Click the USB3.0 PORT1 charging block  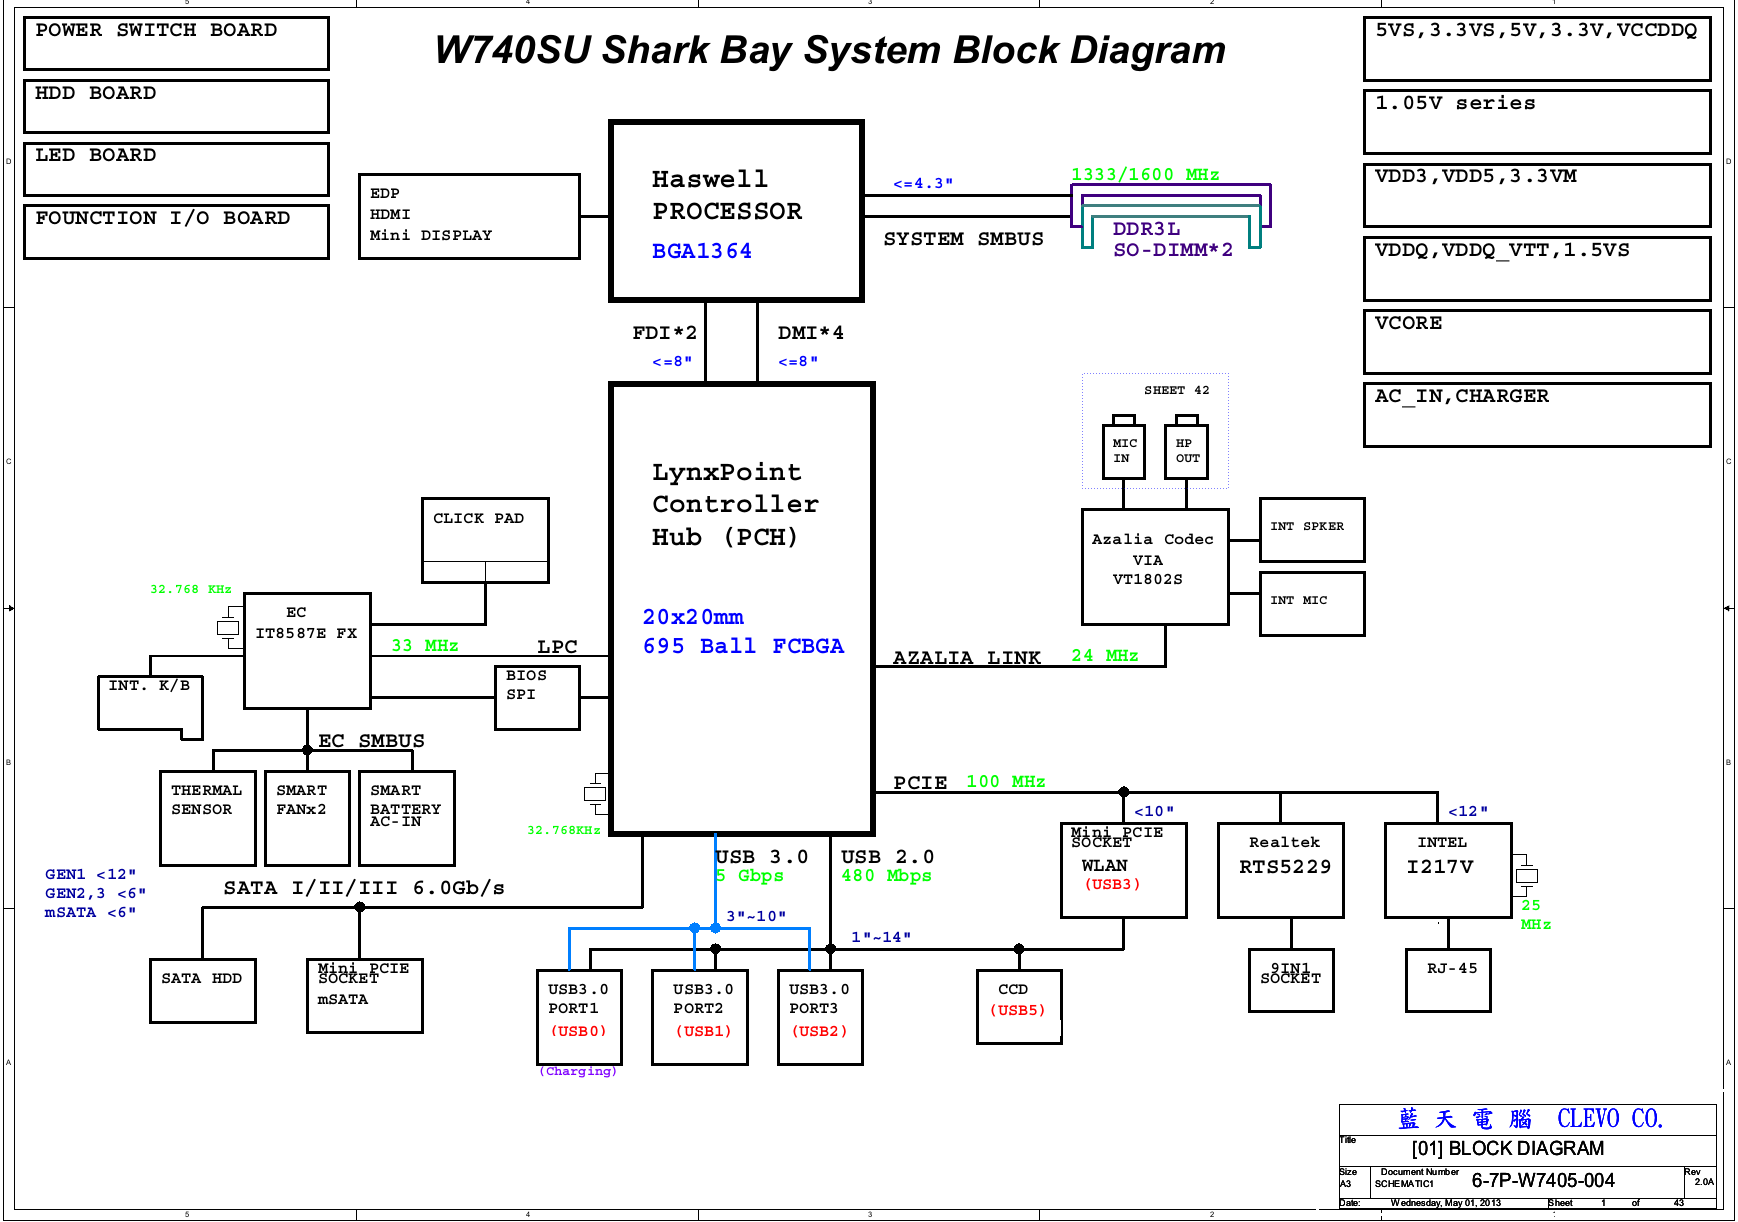pyautogui.click(x=579, y=1017)
